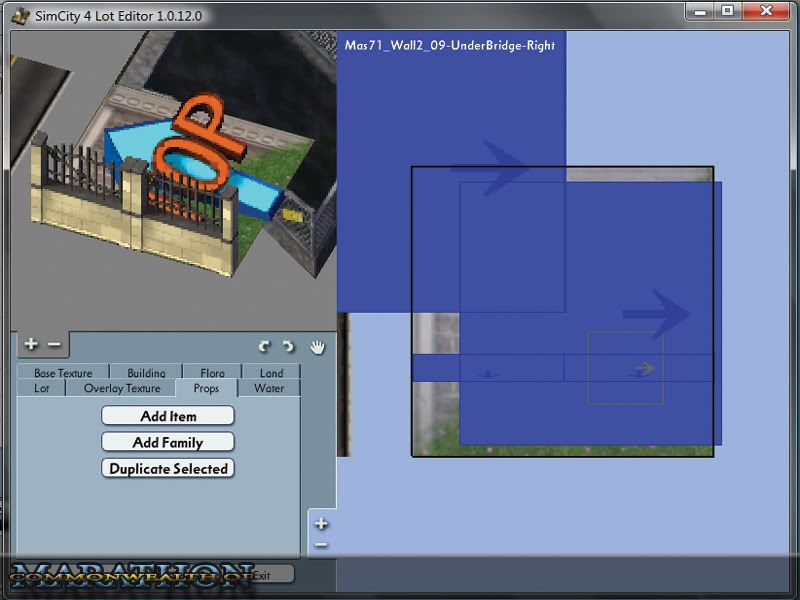Click the Mas71_Wall2_09-UnderBridge-Right label
The height and width of the screenshot is (600, 800).
pyautogui.click(x=449, y=45)
